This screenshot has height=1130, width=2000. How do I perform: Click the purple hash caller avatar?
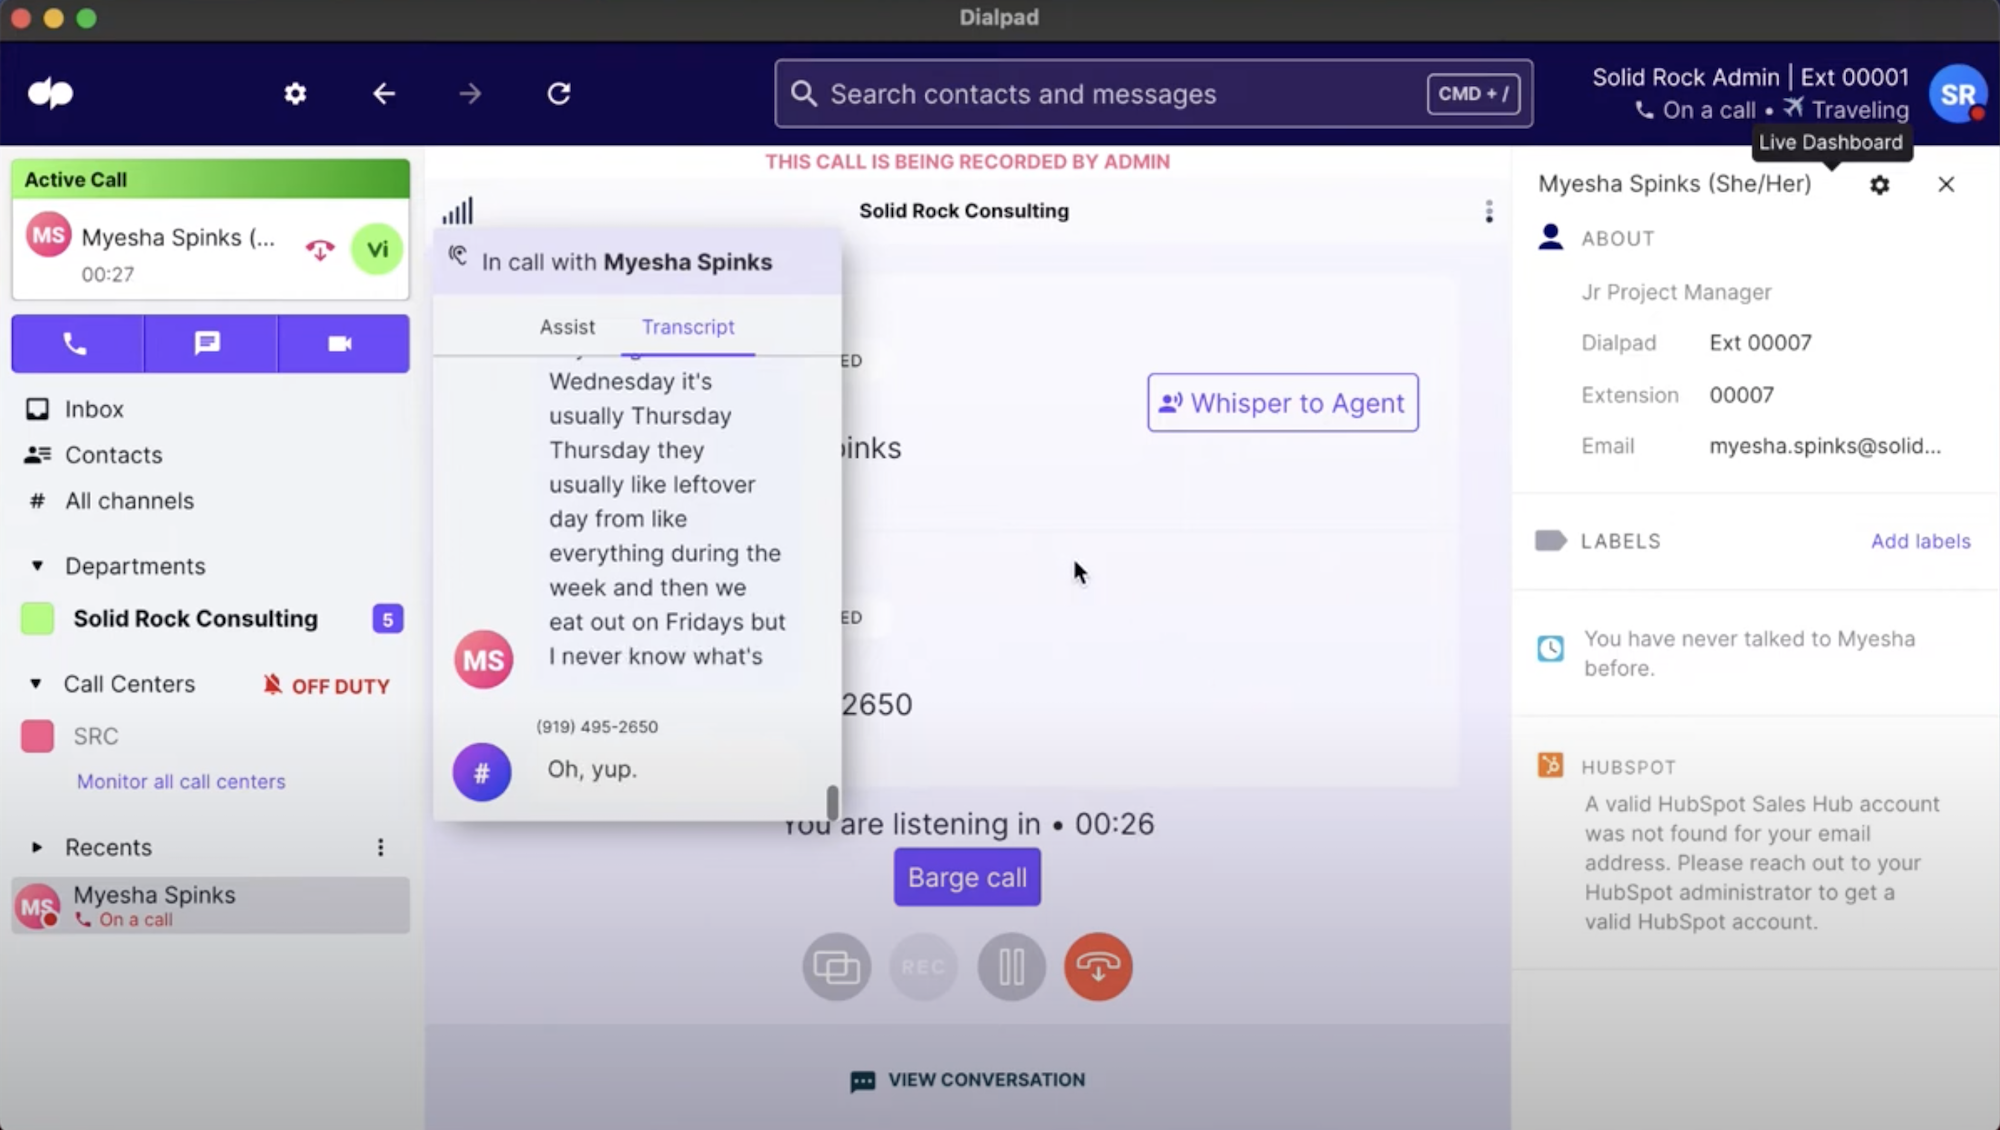pos(482,772)
